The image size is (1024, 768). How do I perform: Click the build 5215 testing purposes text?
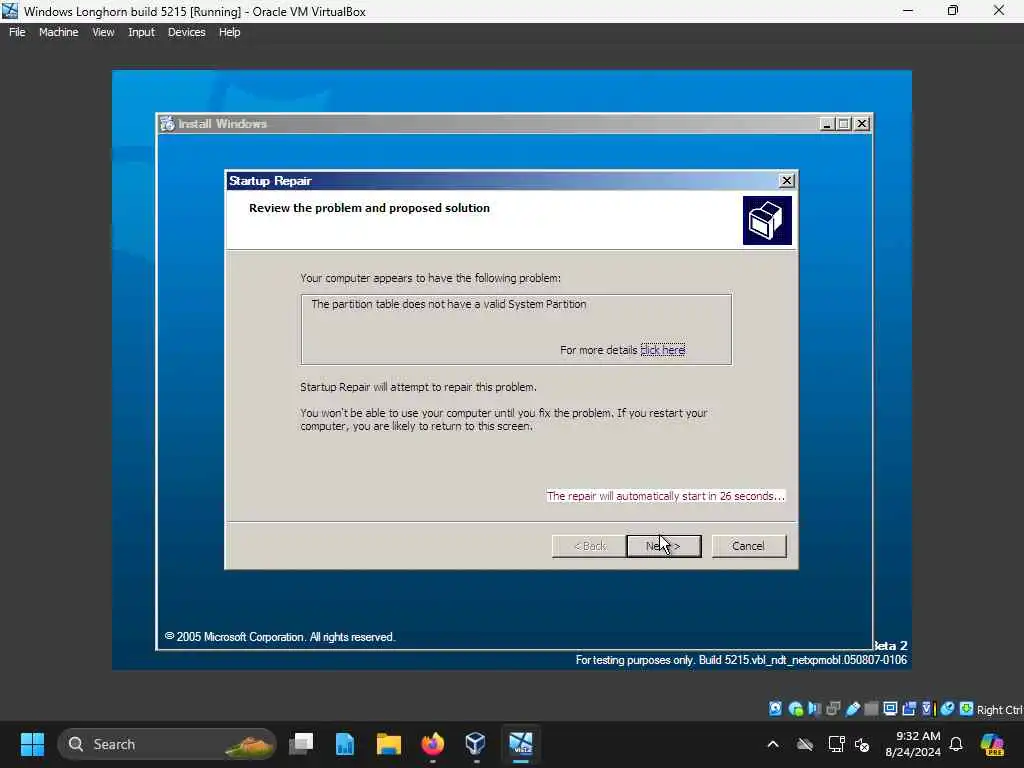741,660
